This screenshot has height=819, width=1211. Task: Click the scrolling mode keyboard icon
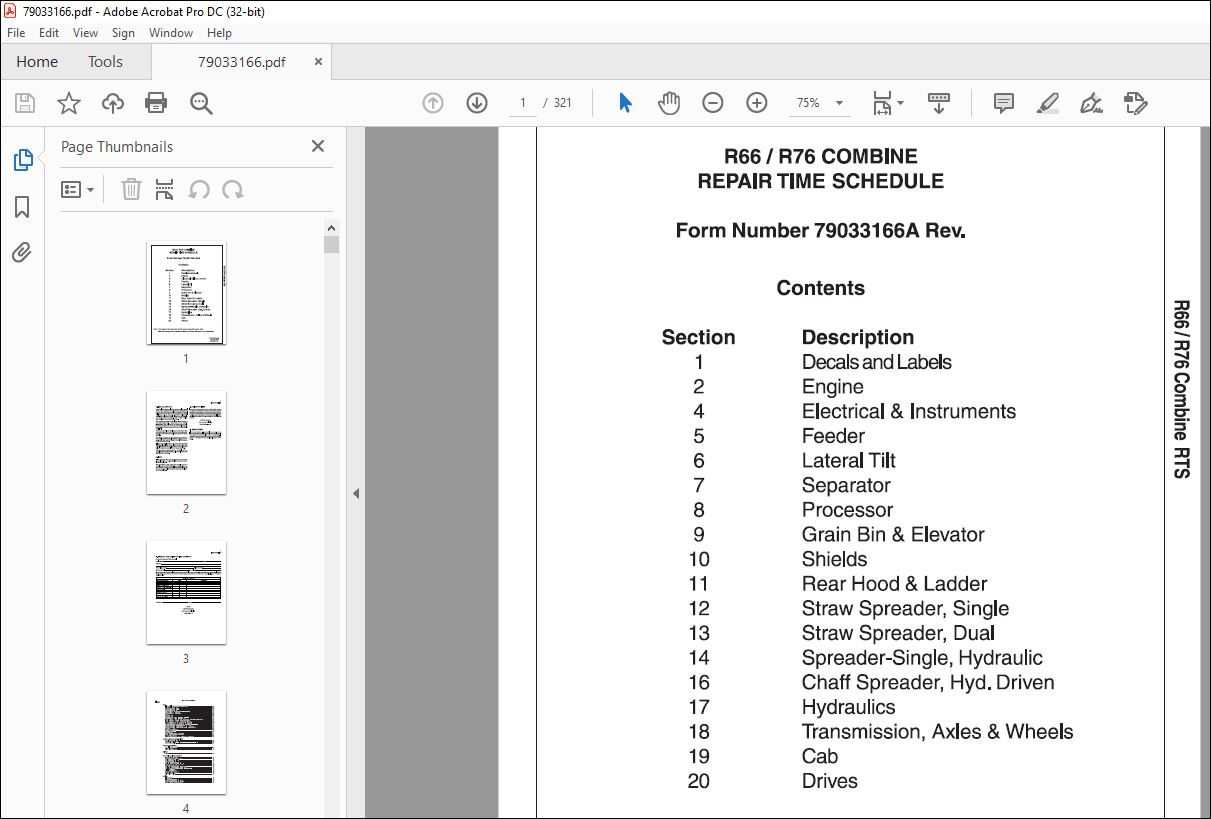click(x=939, y=103)
